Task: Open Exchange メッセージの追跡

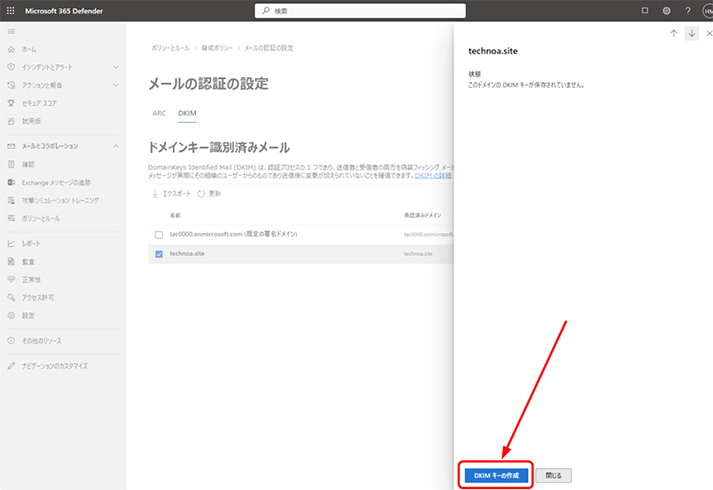Action: (56, 182)
